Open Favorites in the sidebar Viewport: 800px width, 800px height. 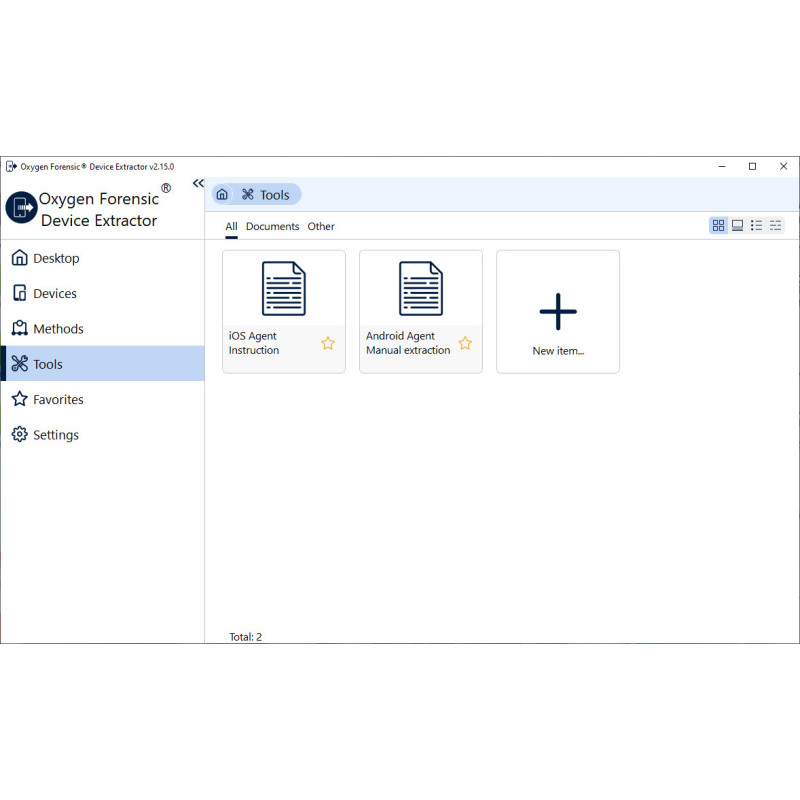point(102,399)
